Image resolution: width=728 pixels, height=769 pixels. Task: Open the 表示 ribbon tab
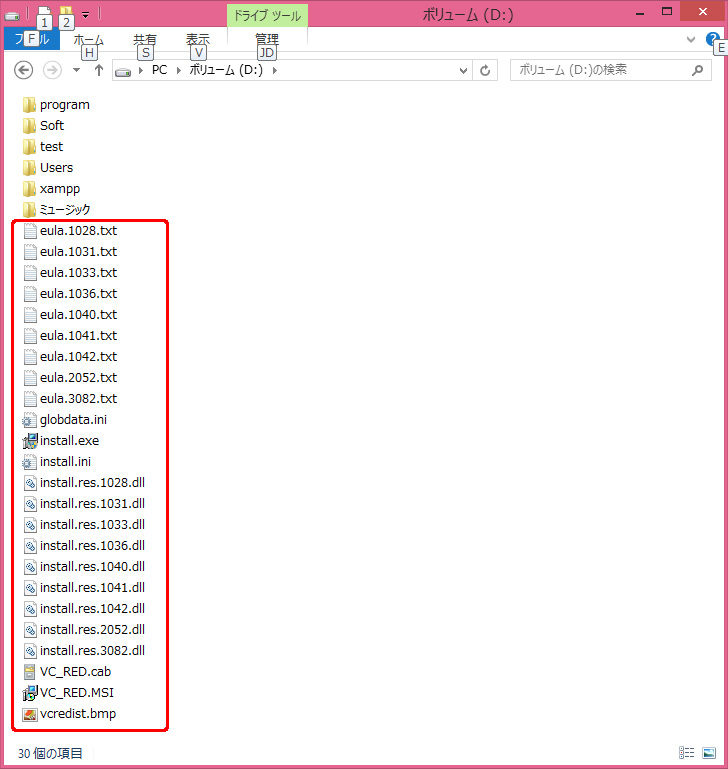(197, 39)
